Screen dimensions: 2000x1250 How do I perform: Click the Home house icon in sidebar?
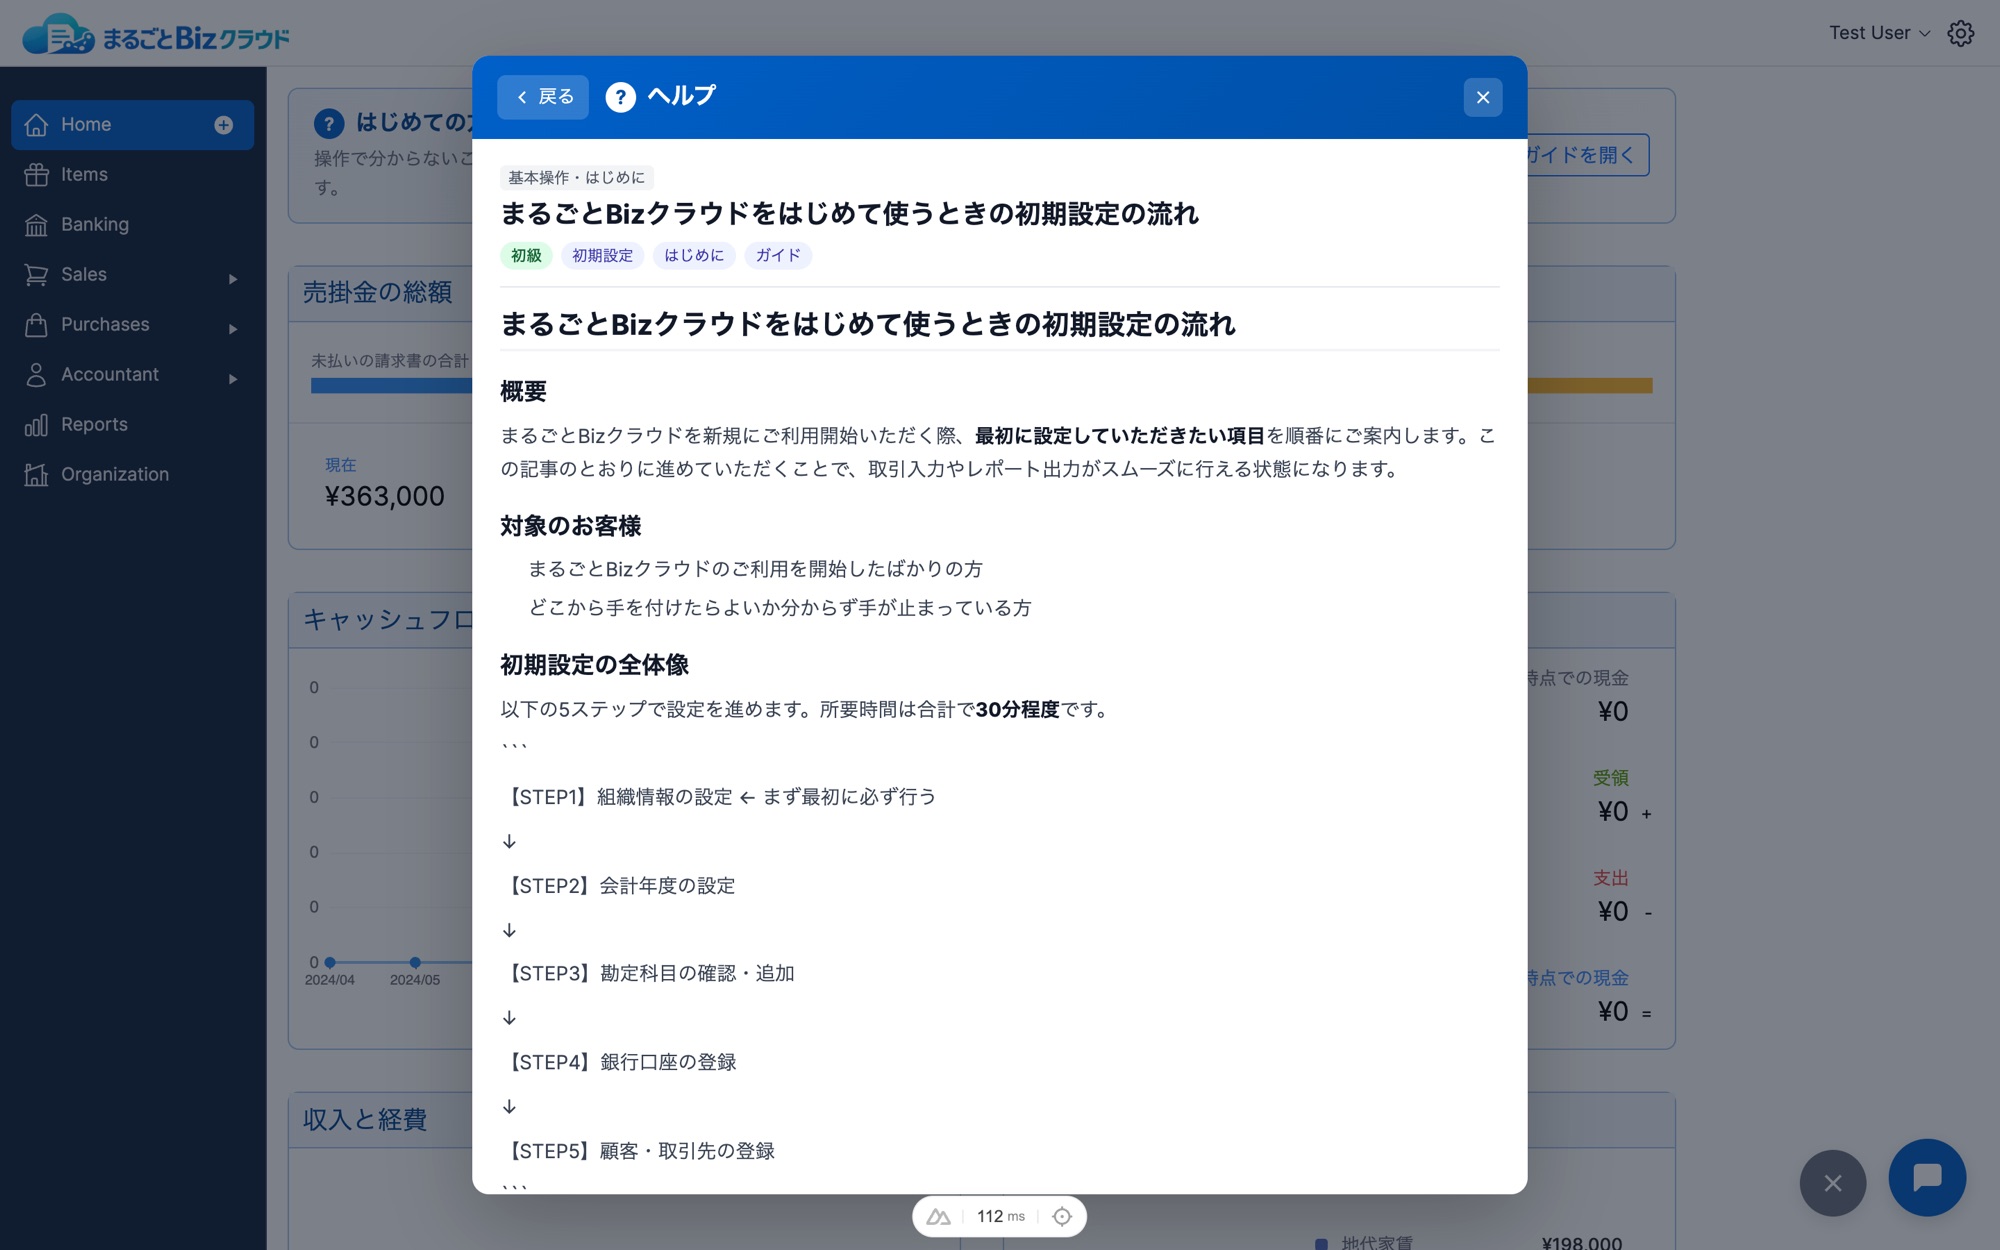pyautogui.click(x=36, y=125)
